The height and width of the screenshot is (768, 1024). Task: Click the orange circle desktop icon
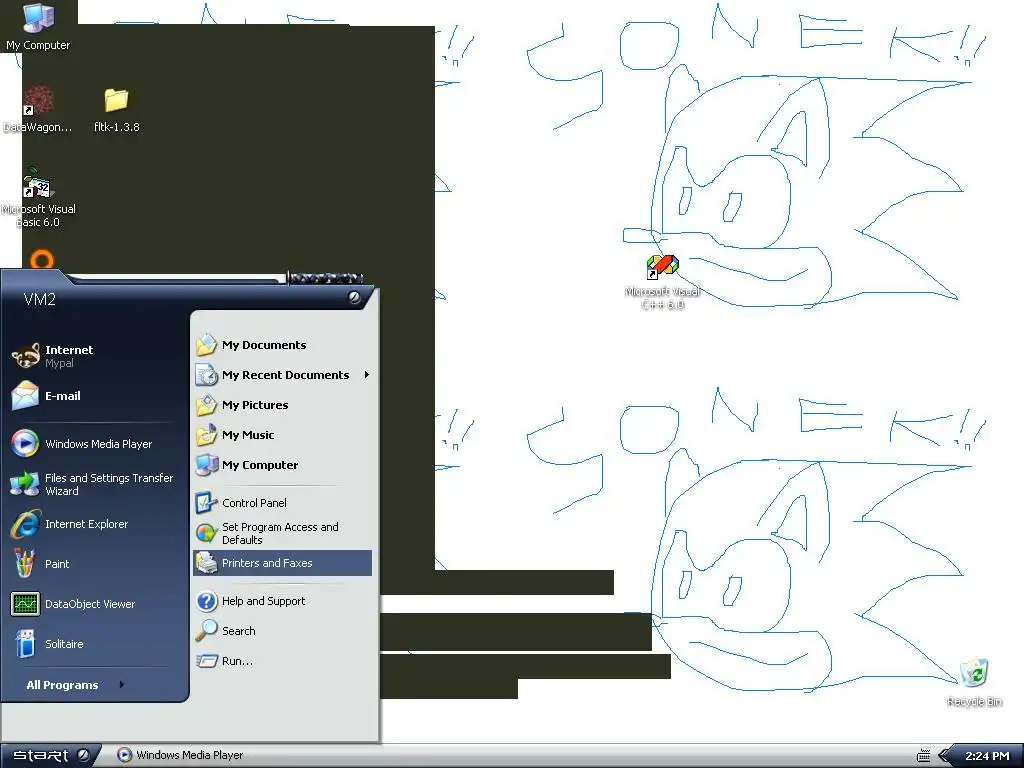point(42,259)
